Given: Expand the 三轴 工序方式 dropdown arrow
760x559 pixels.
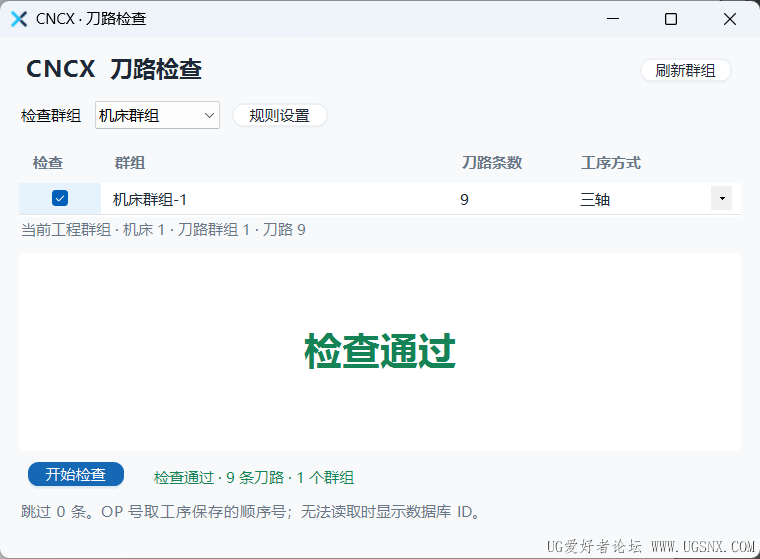Looking at the screenshot, I should (721, 198).
